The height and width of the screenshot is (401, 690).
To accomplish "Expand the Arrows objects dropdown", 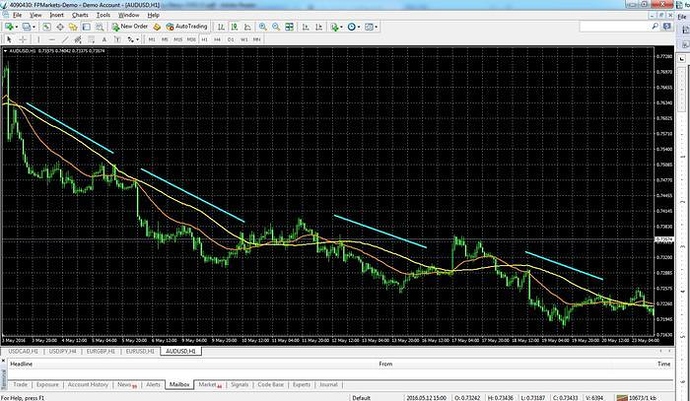I will pos(137,40).
